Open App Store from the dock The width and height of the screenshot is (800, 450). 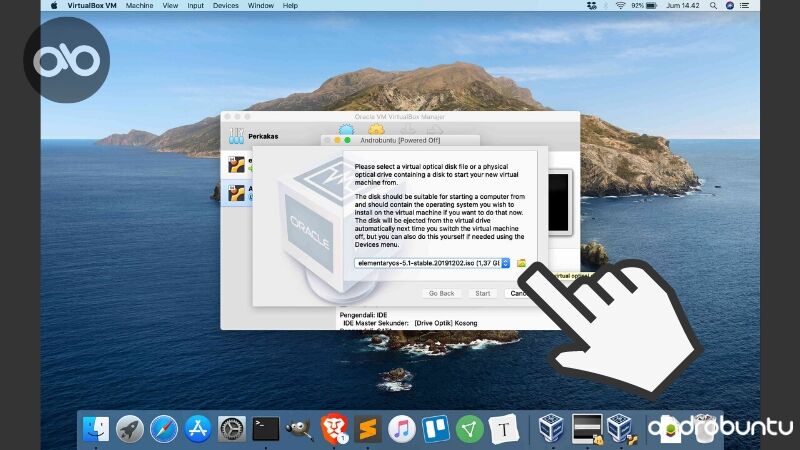pyautogui.click(x=197, y=429)
